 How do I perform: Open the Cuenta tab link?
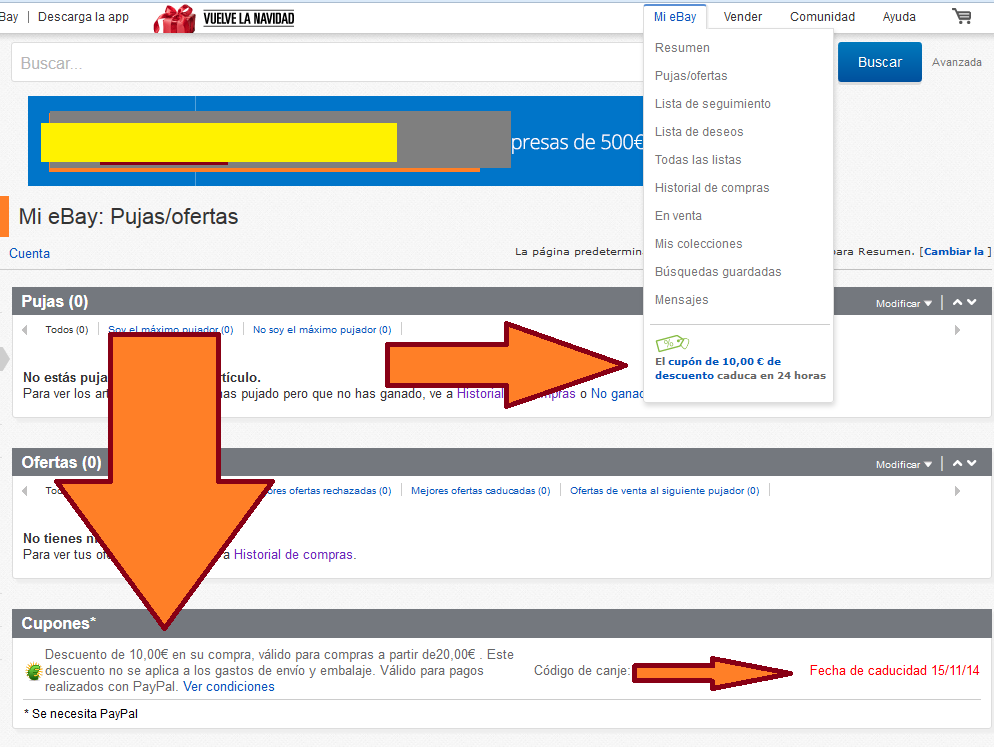click(x=29, y=253)
